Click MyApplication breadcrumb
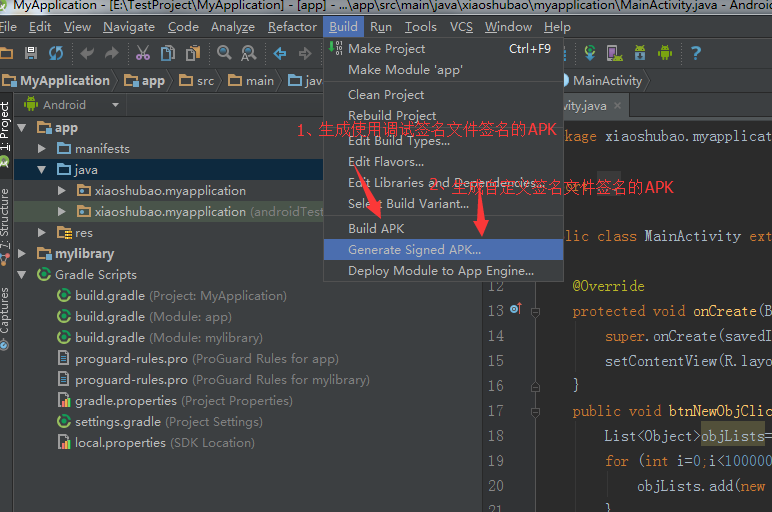The height and width of the screenshot is (512, 772). pos(56,81)
